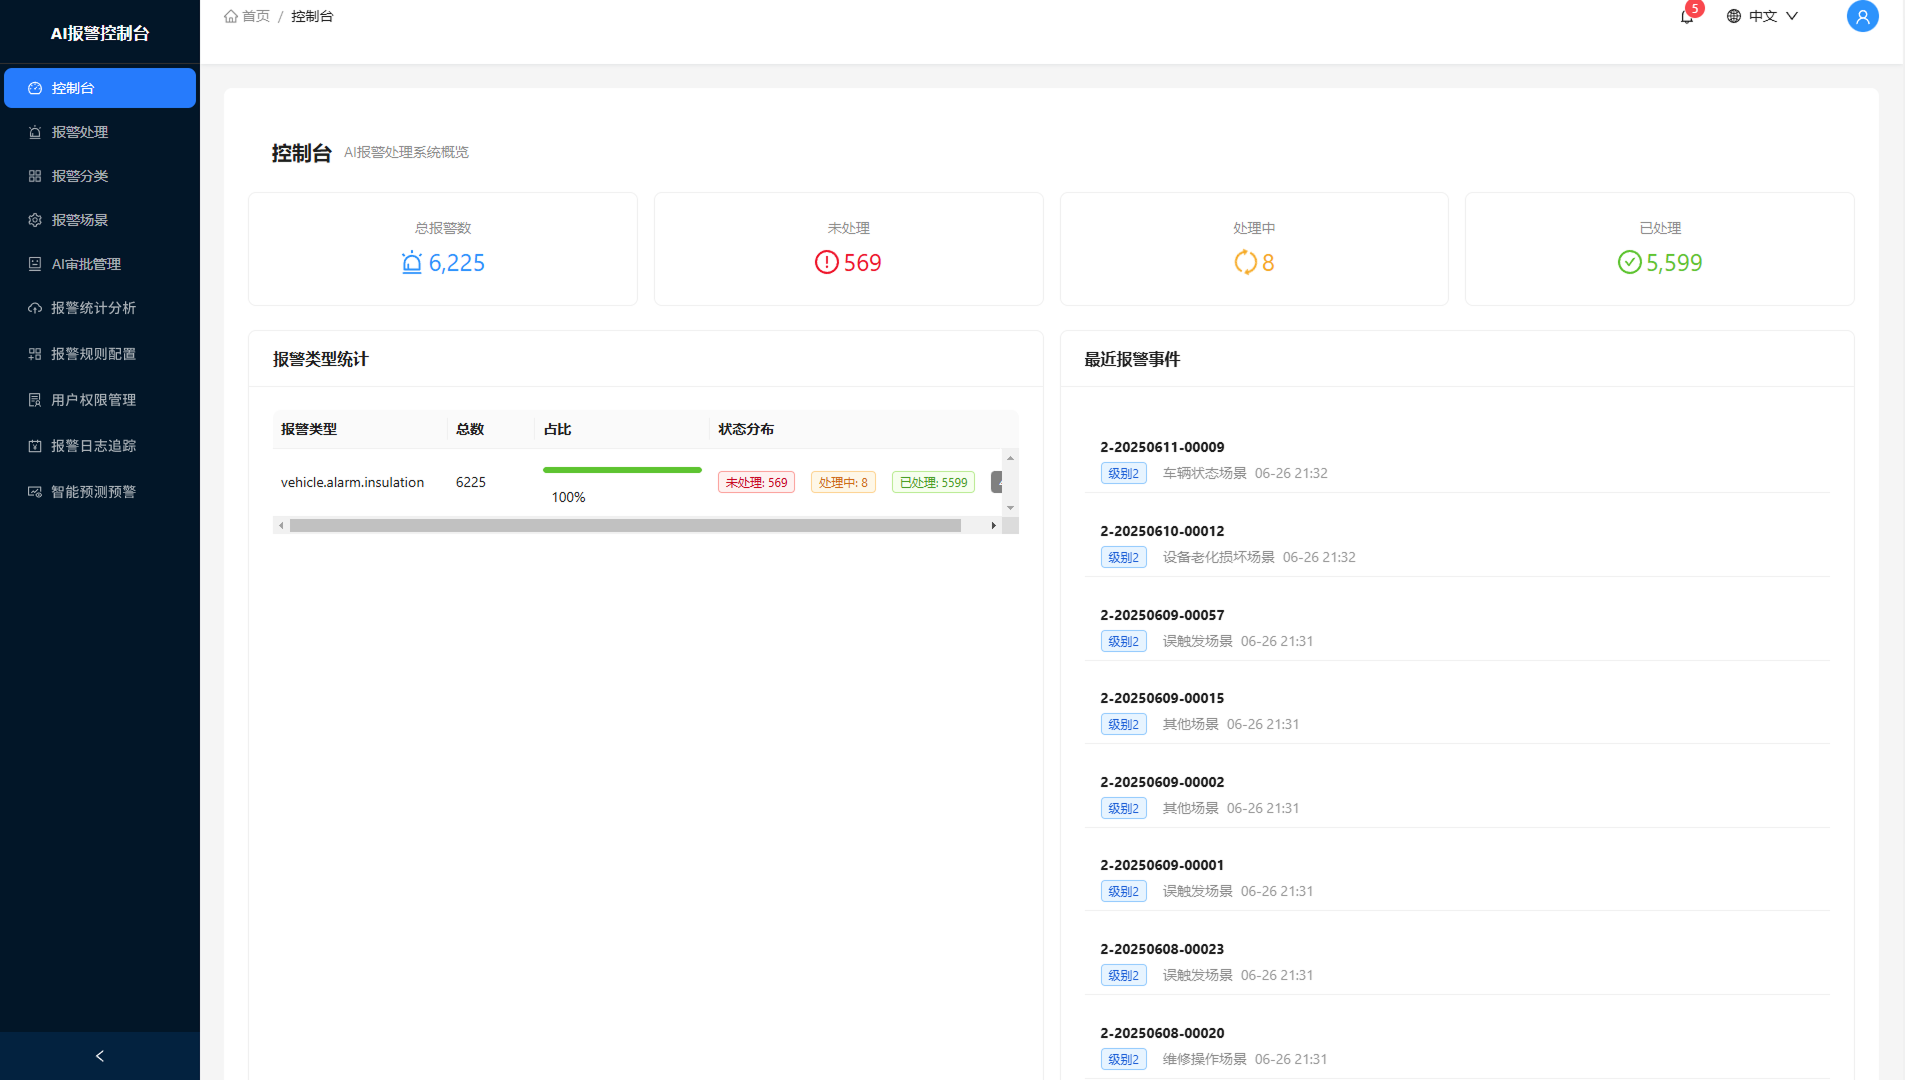Open 智能预测预警 from the sidebar

(93, 492)
